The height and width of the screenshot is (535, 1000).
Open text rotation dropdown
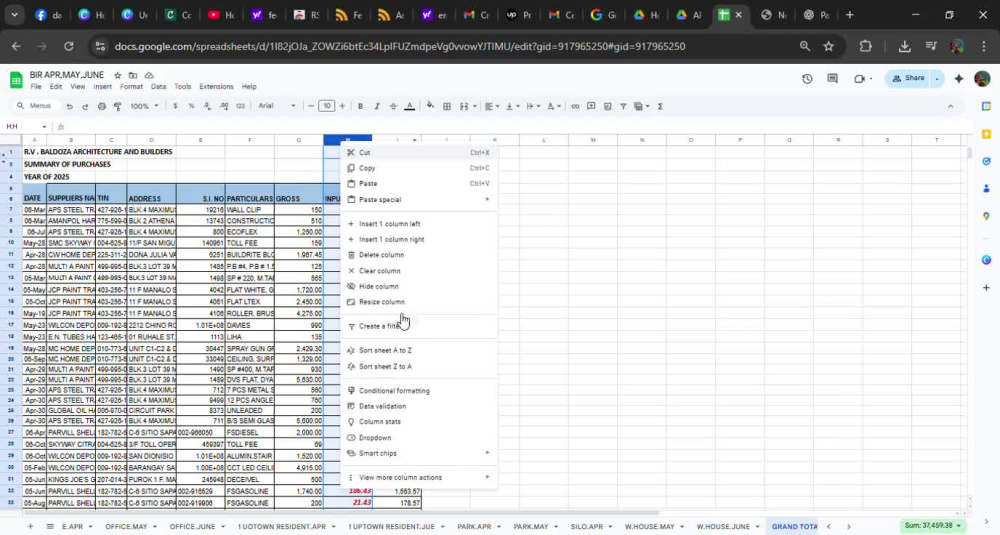coord(554,106)
